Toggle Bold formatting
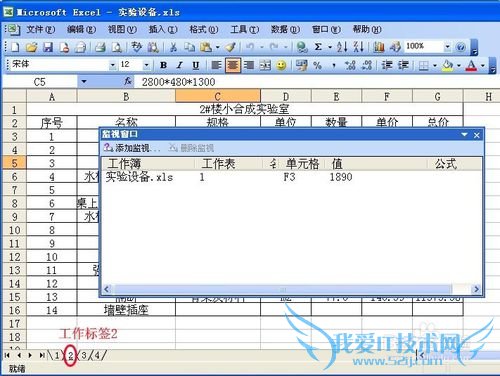500x376 pixels. click(163, 65)
